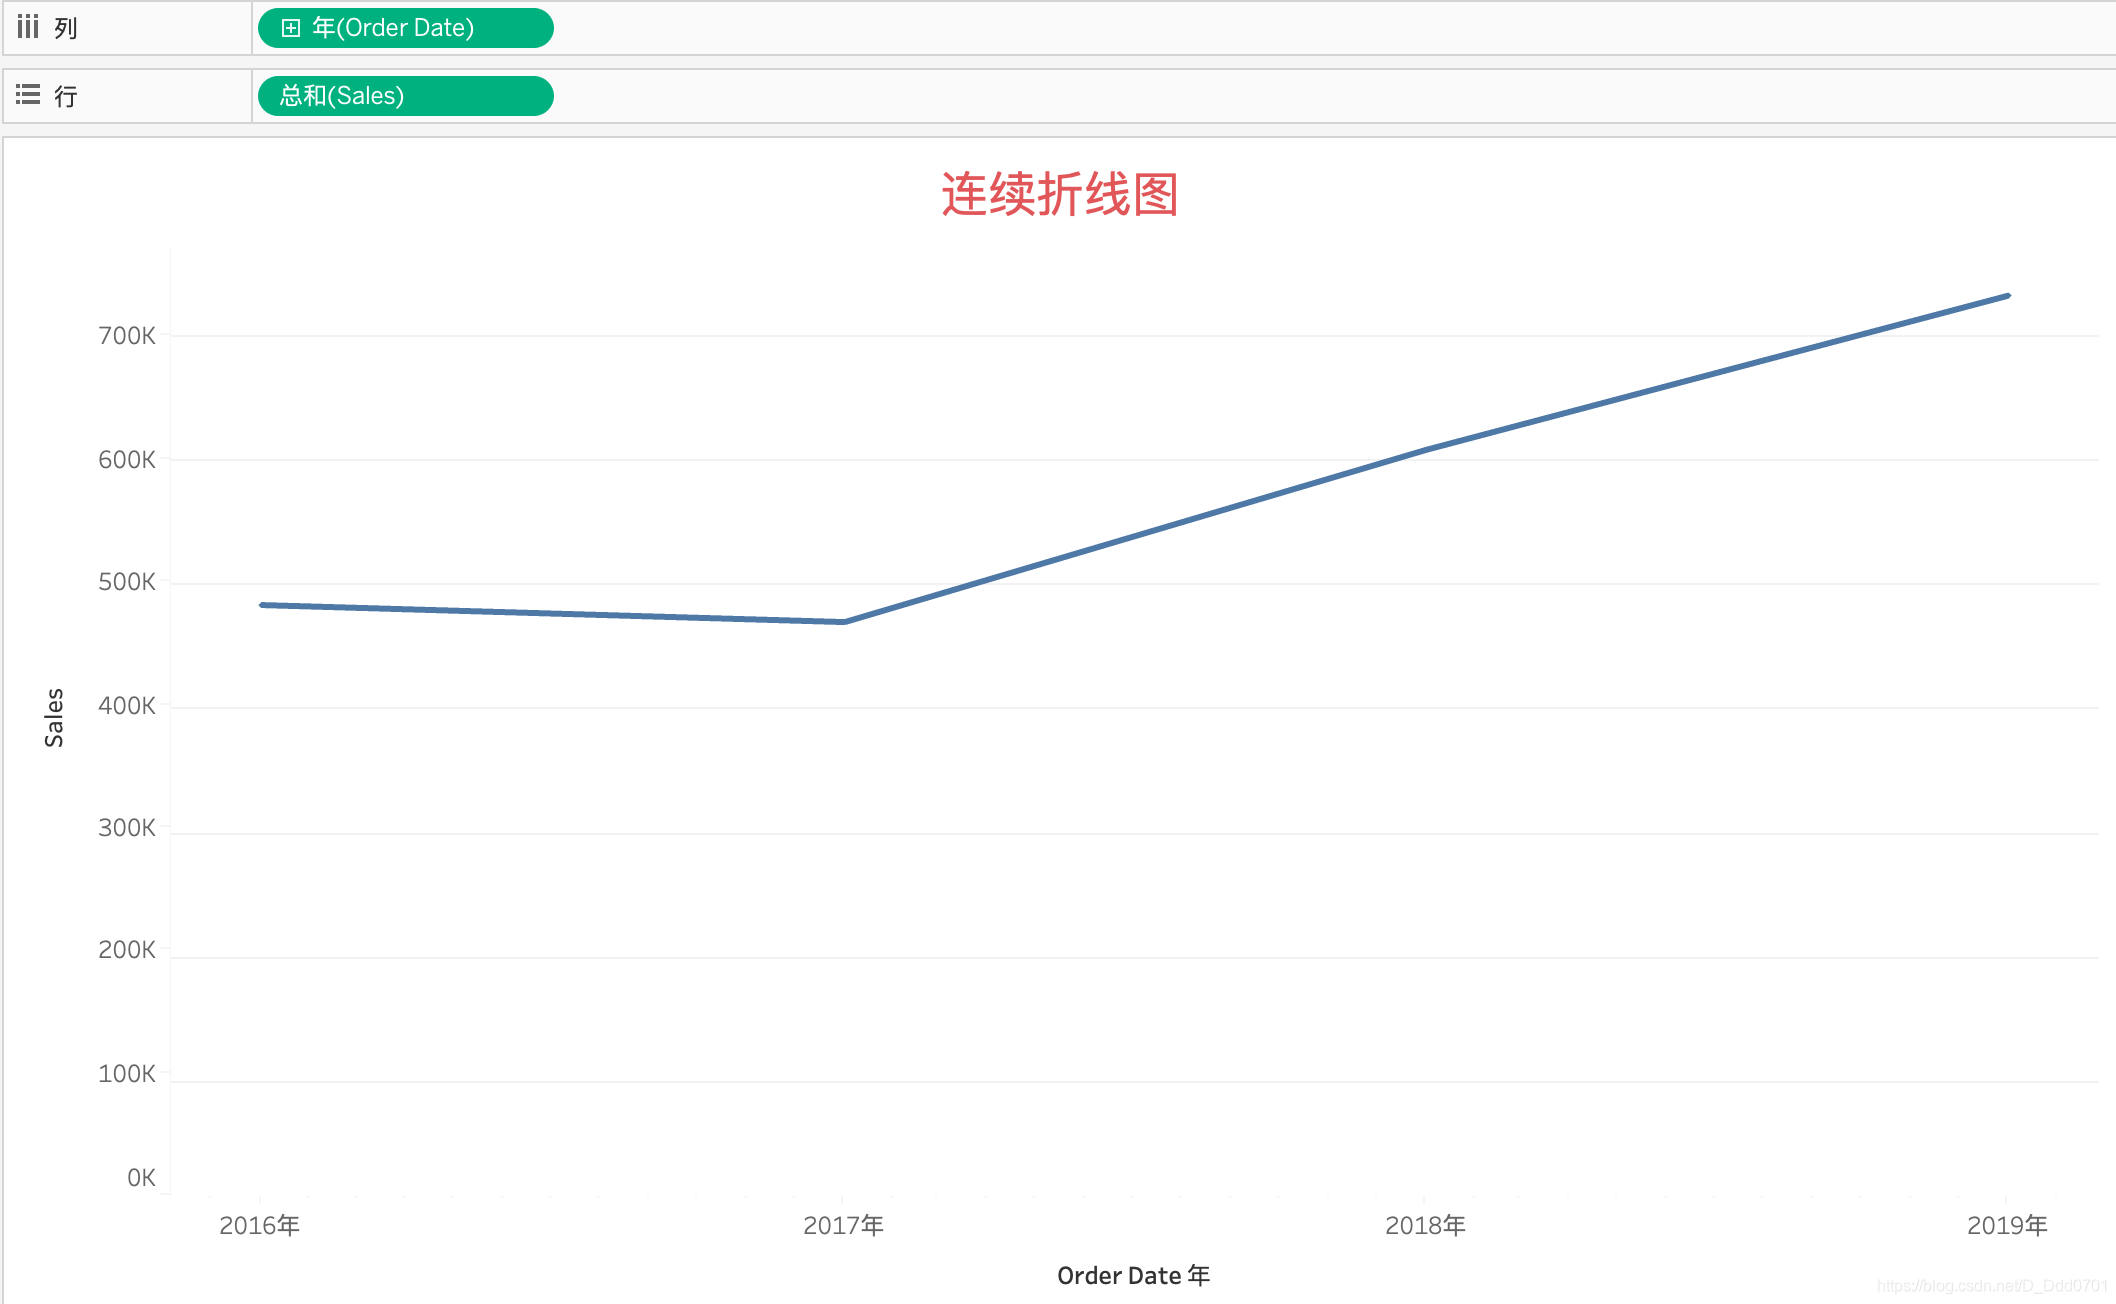This screenshot has width=2116, height=1304.
Task: Select the 总和(Sales) pill
Action: pyautogui.click(x=405, y=96)
